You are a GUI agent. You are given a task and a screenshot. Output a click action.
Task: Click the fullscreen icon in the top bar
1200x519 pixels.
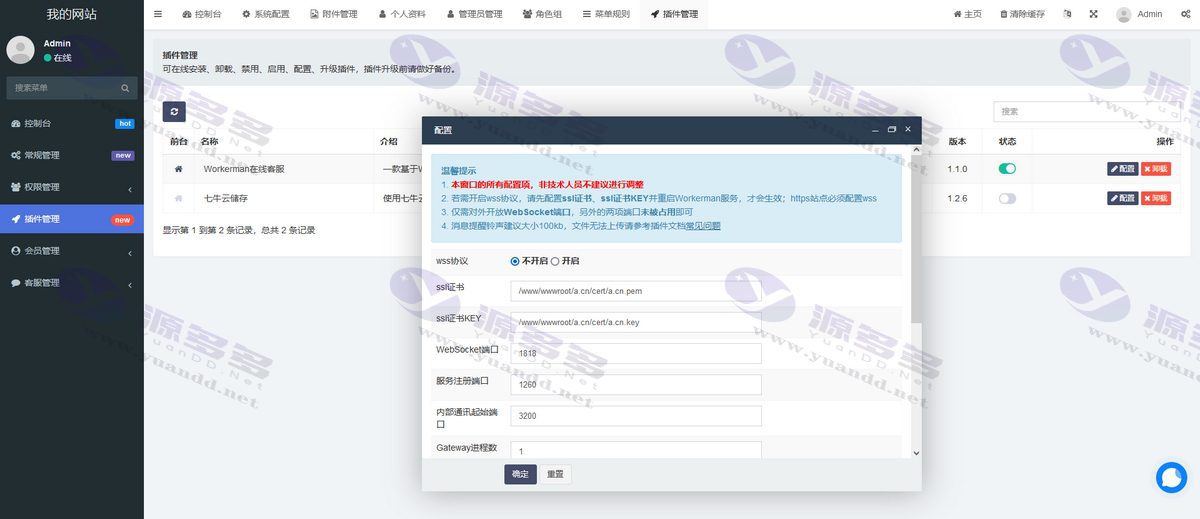coord(1093,14)
